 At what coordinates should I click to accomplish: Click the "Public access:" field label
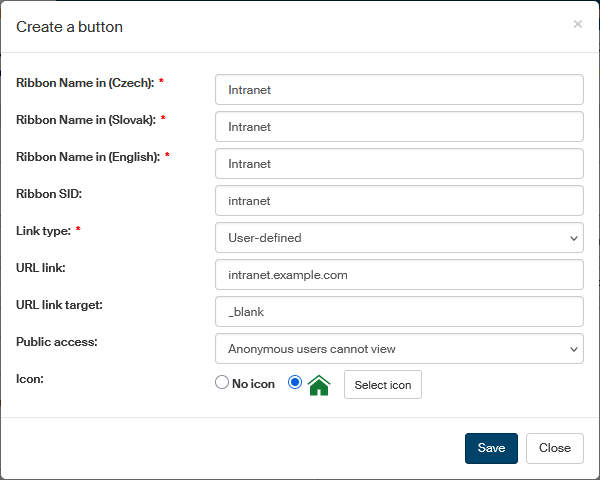point(56,341)
